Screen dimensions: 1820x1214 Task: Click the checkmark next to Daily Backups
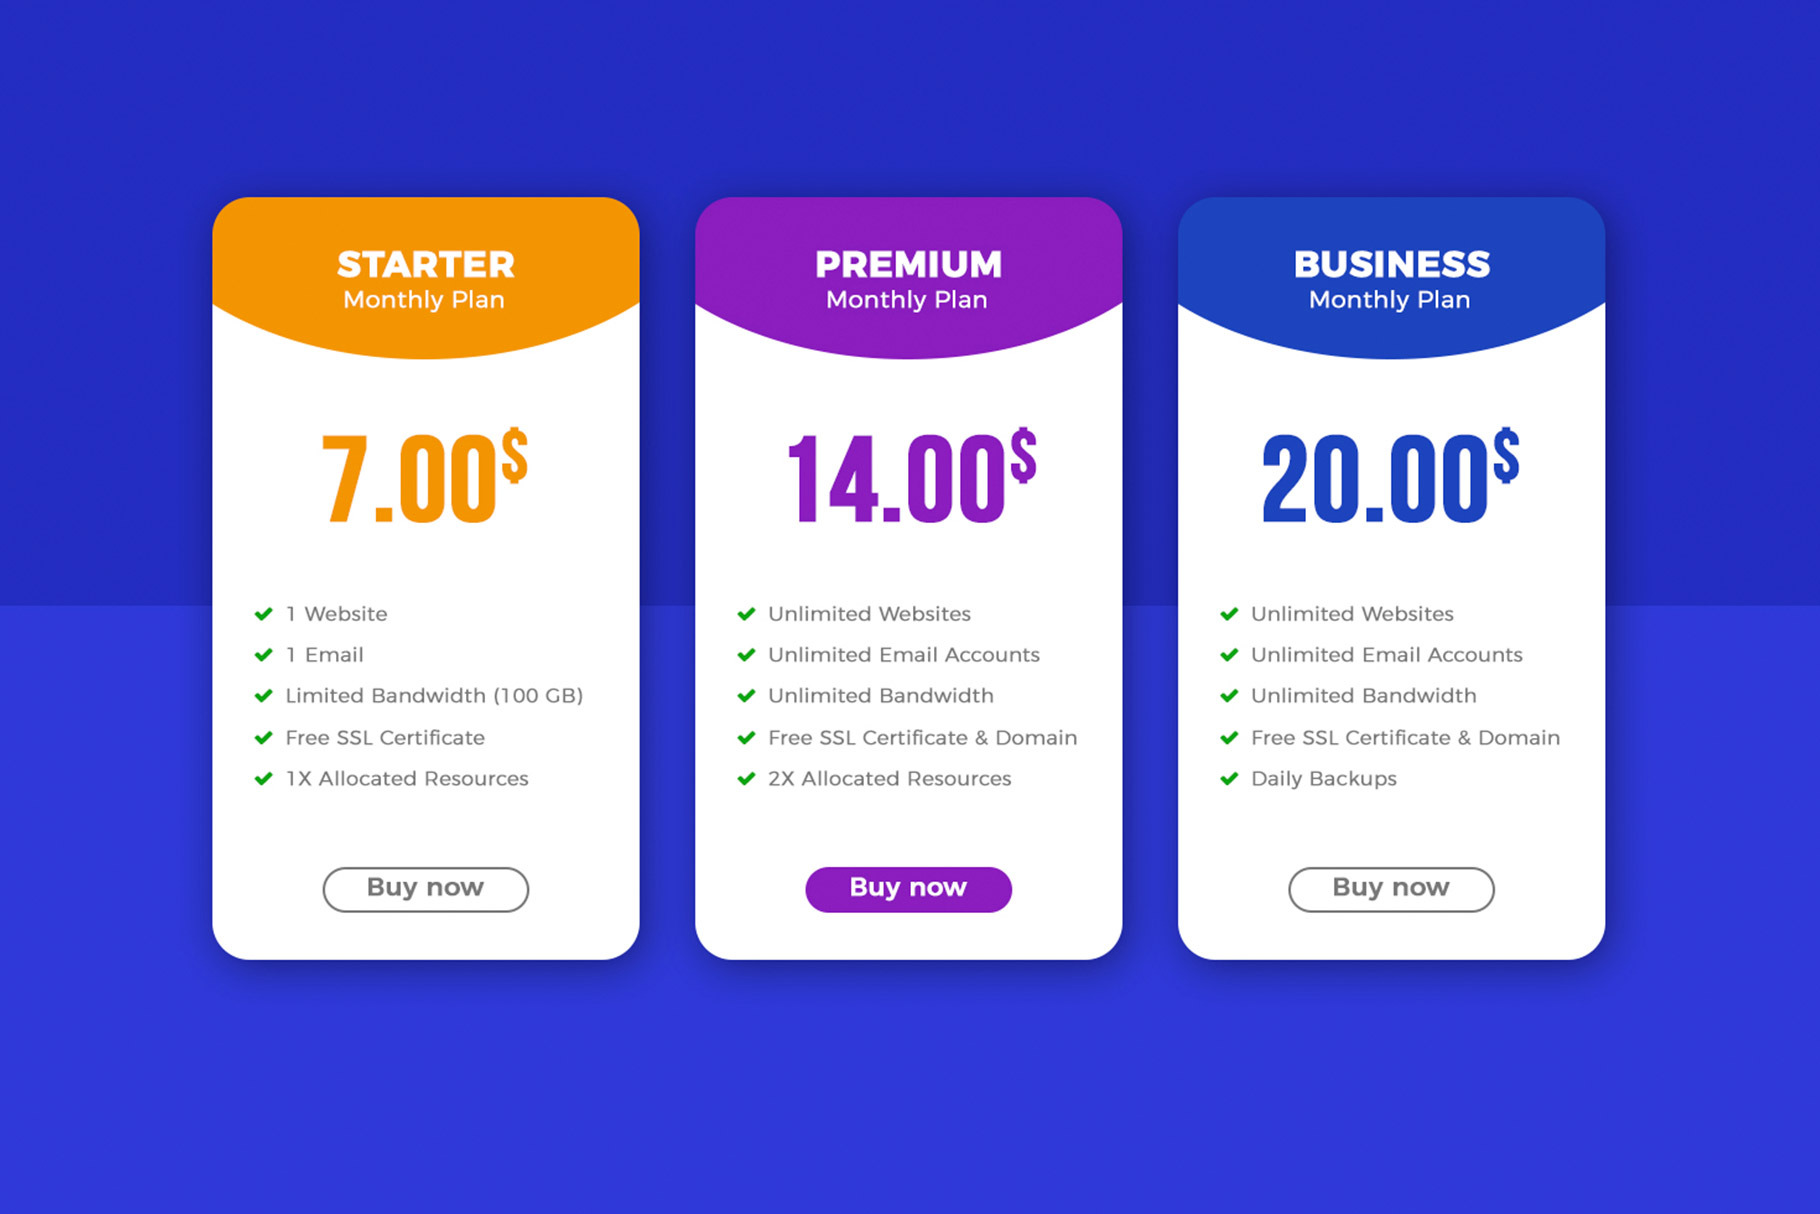coord(1229,779)
